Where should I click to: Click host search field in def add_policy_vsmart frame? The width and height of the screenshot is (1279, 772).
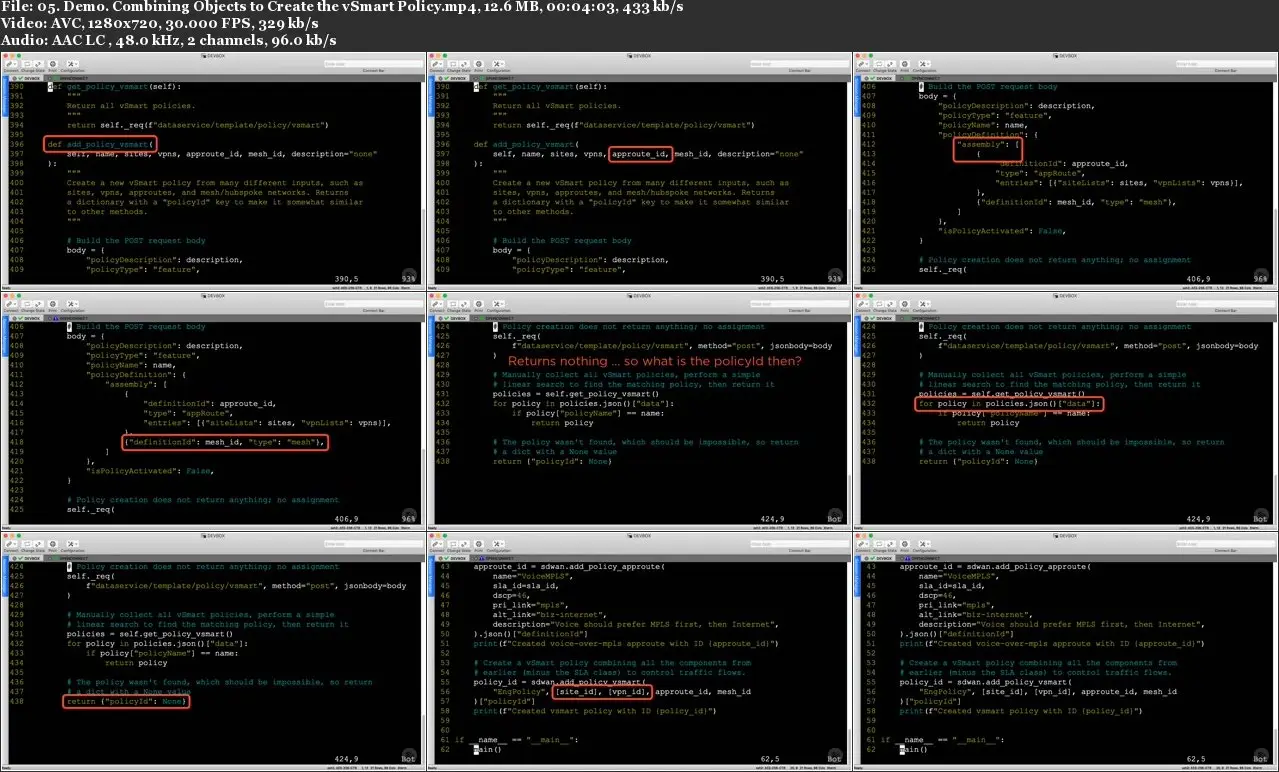click(x=372, y=64)
